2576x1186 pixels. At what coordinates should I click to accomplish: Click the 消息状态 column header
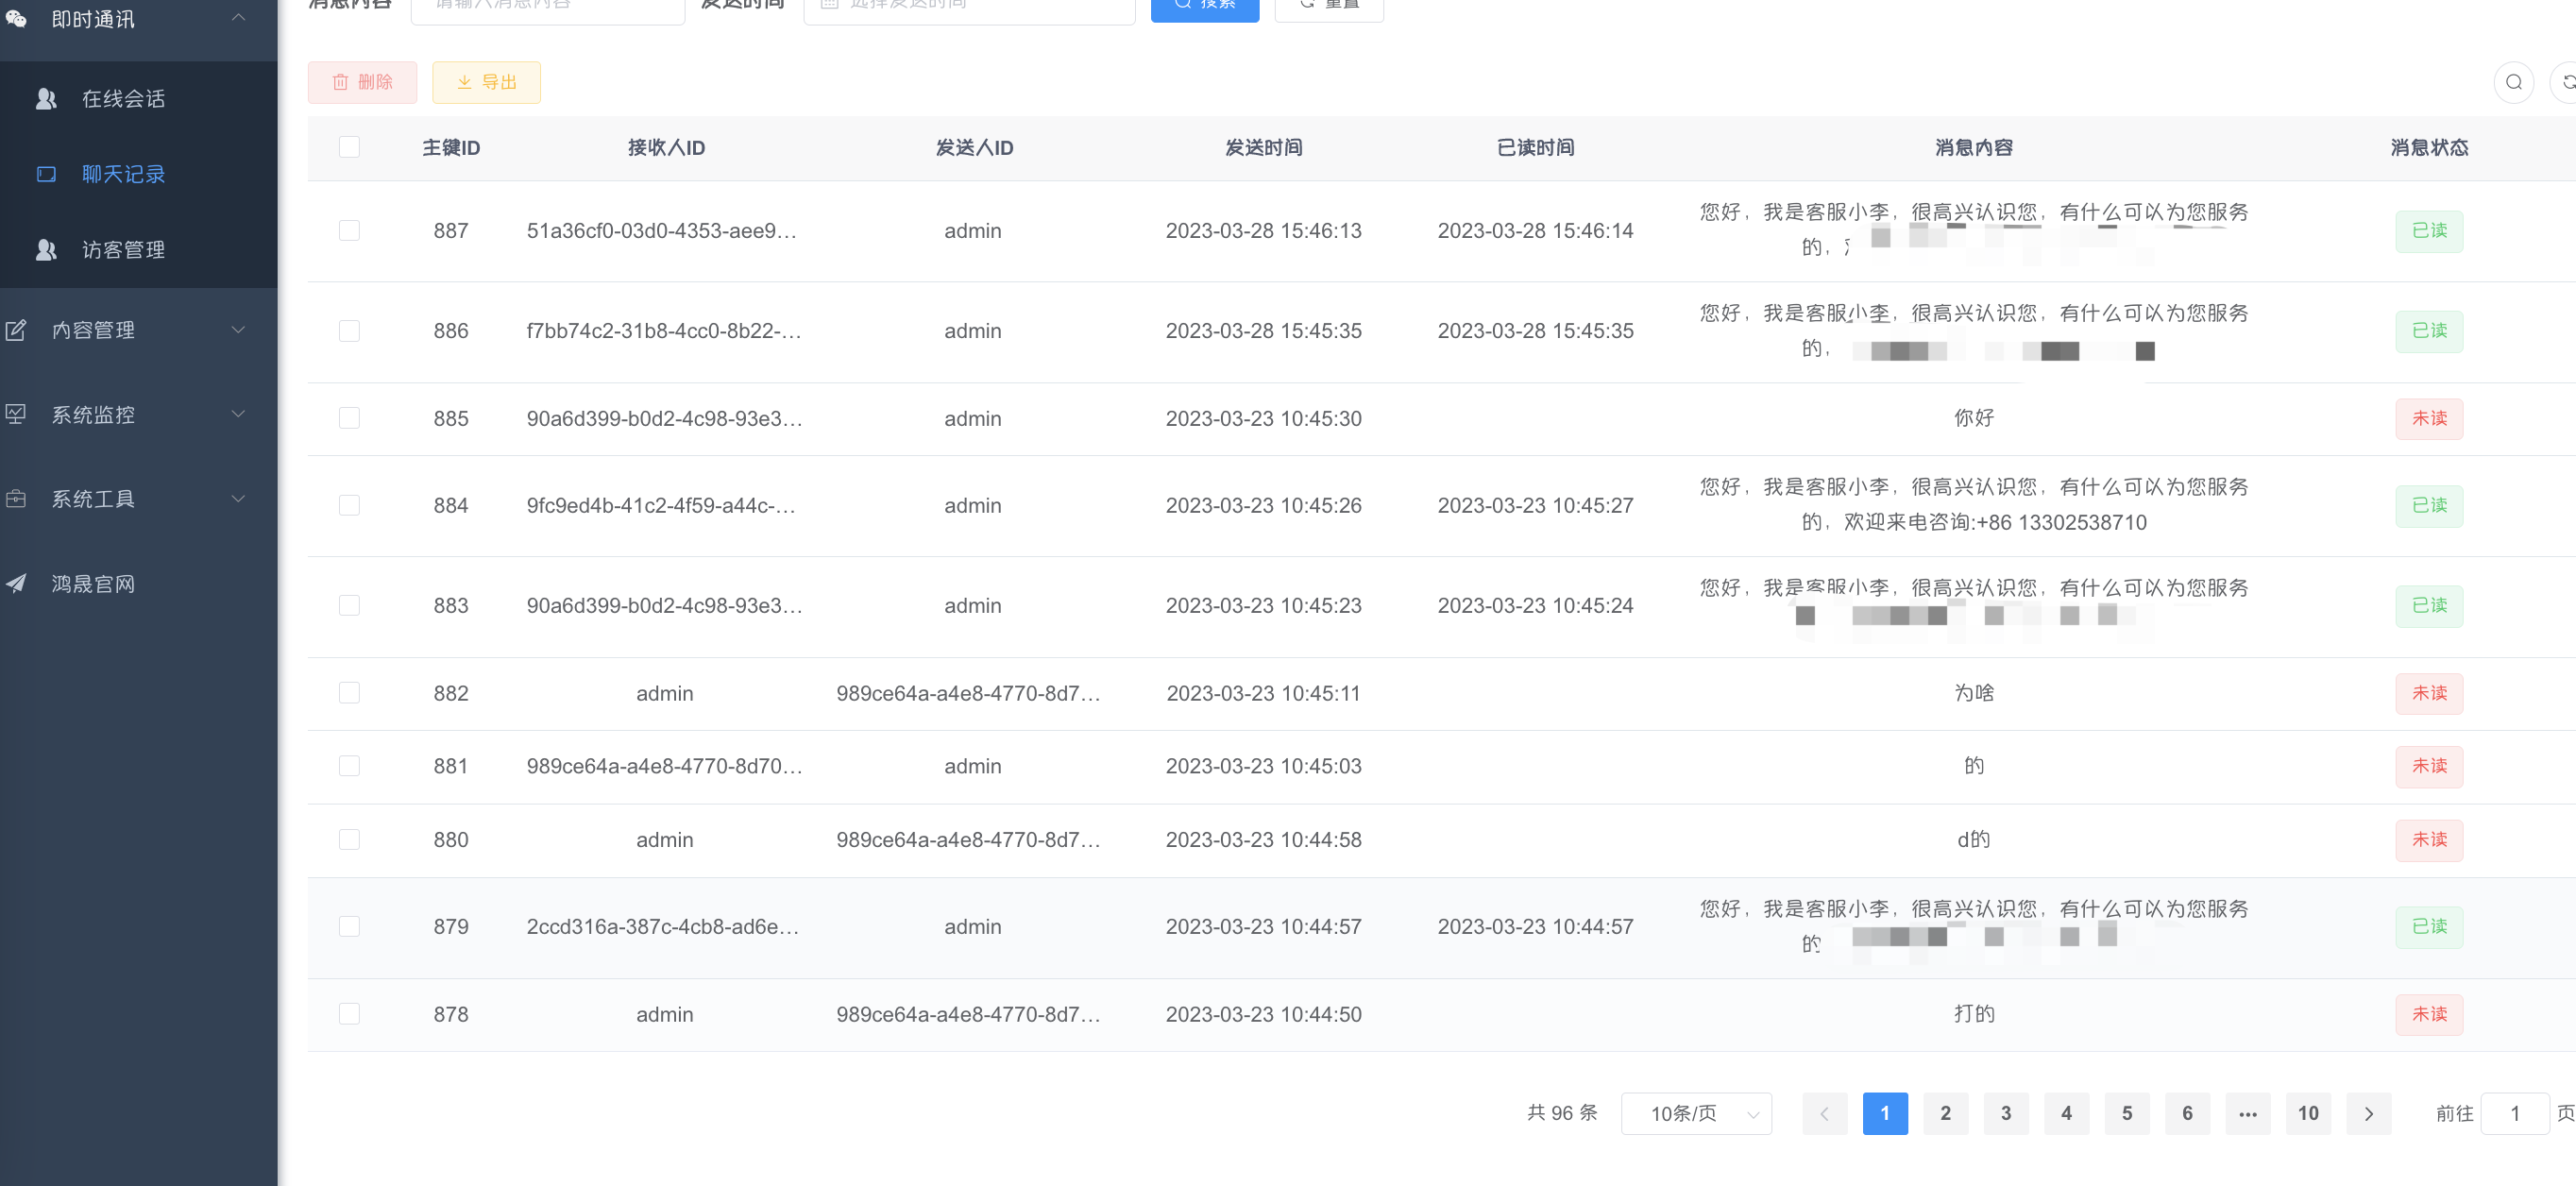pyautogui.click(x=2429, y=147)
